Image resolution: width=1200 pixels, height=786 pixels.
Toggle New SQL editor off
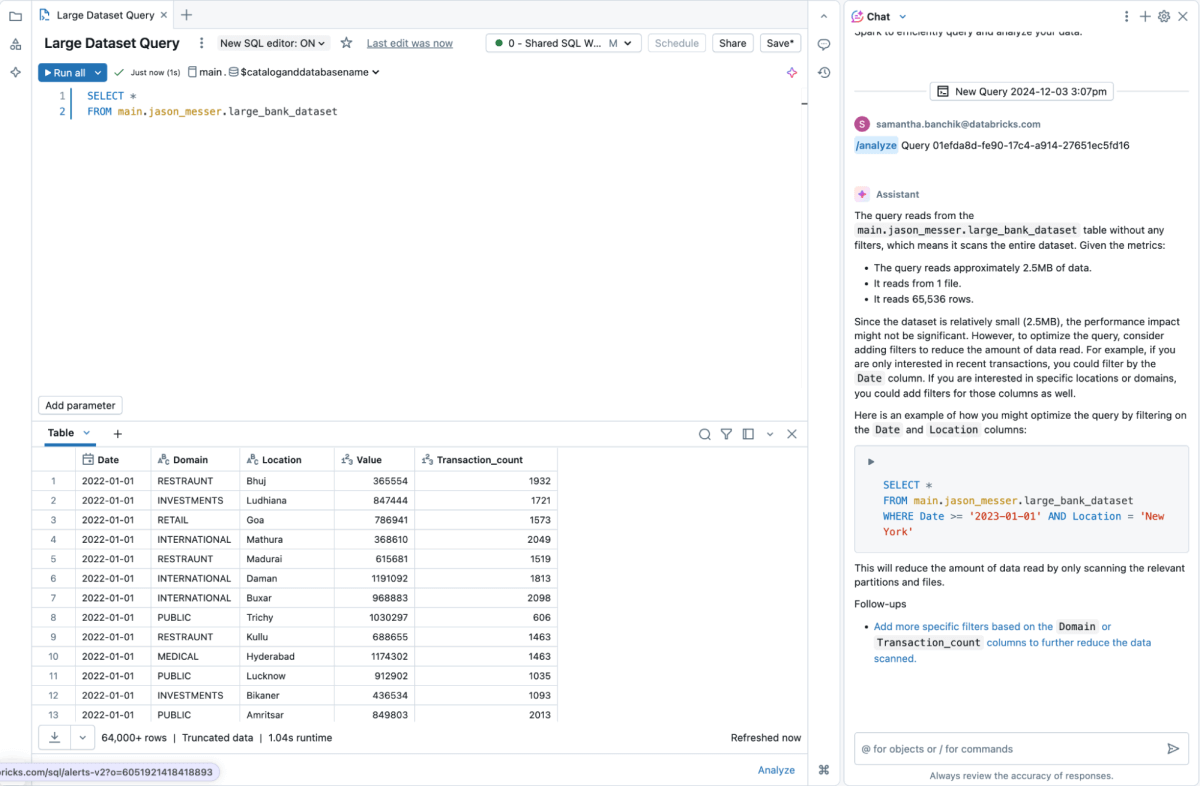[272, 43]
